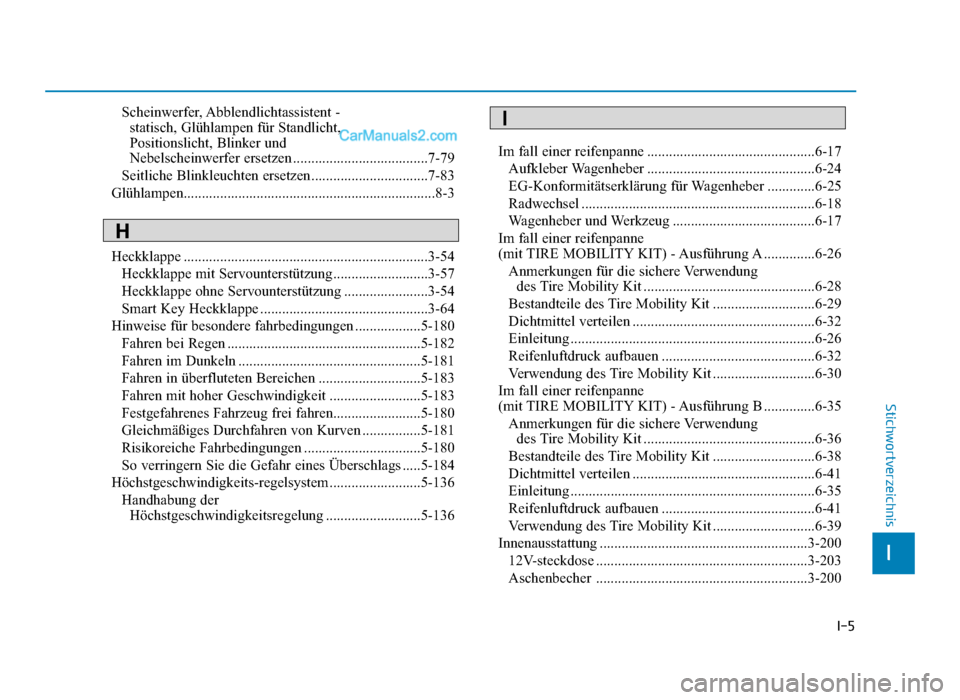Viewport: 960px width, 700px height.
Task: Click page number 6-18 next to 'Radwechsel'
Action: (828, 203)
